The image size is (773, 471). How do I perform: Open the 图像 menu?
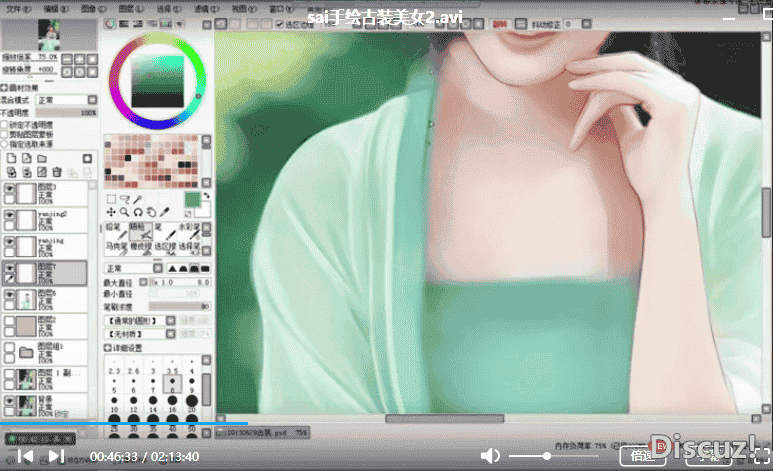coord(93,8)
